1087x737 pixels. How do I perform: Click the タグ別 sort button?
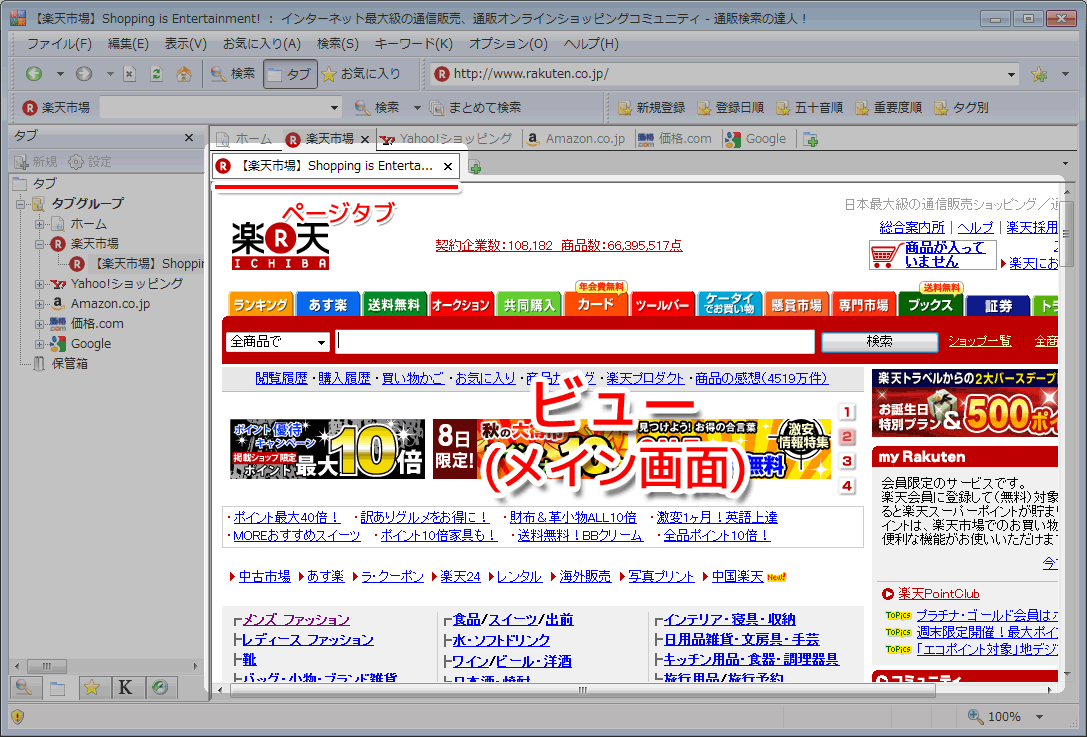coord(961,107)
